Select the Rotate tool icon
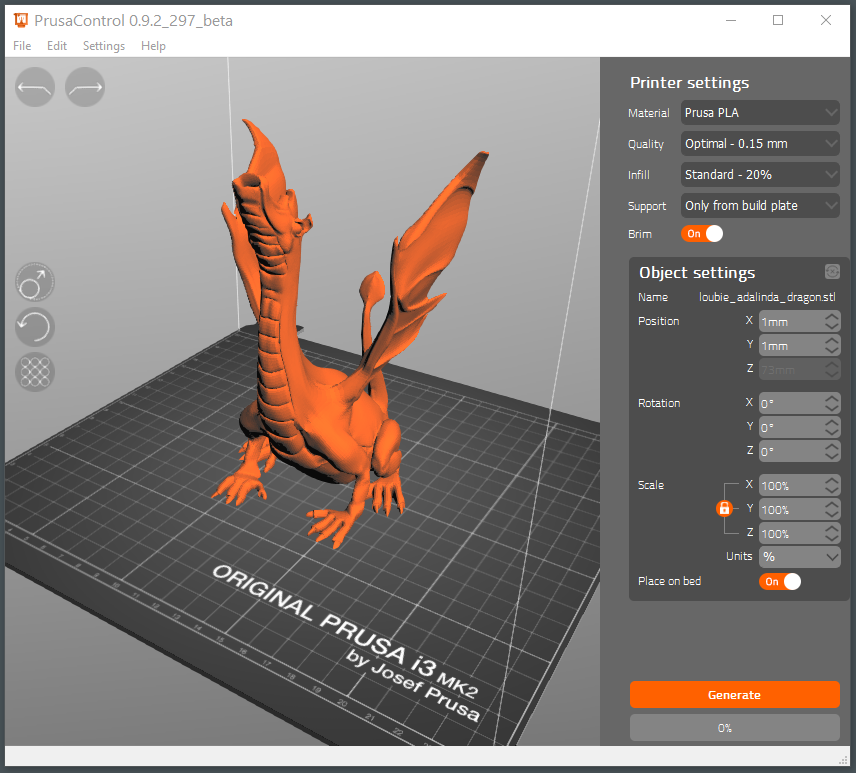Viewport: 856px width, 773px height. 35,327
